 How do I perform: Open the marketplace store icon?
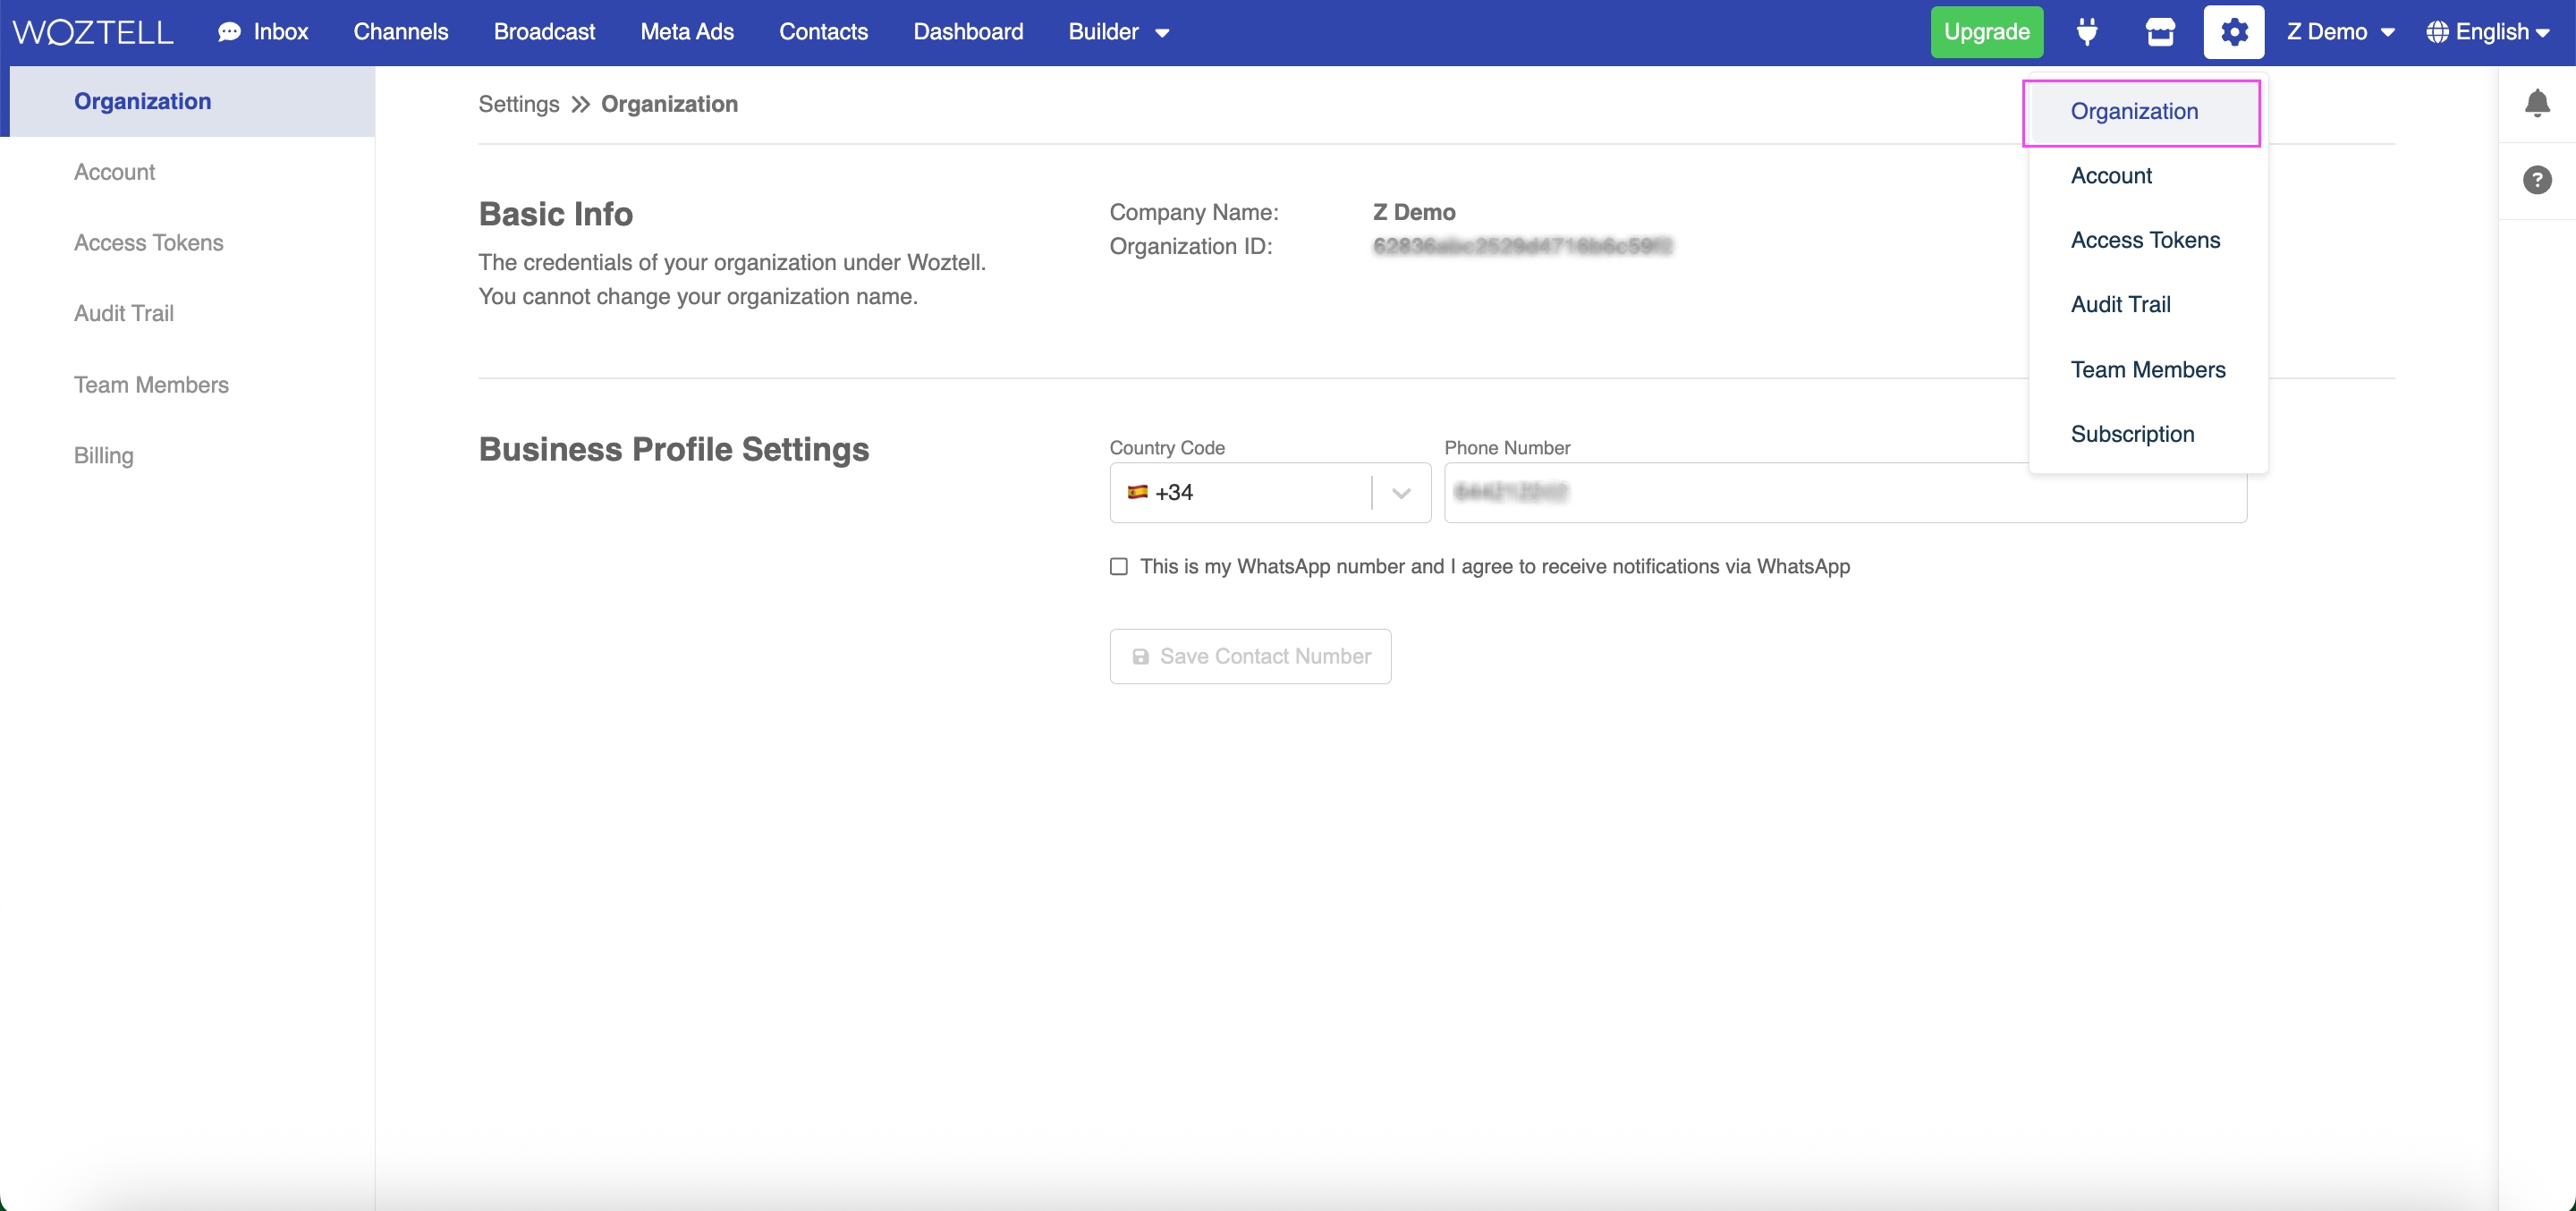pyautogui.click(x=2160, y=32)
